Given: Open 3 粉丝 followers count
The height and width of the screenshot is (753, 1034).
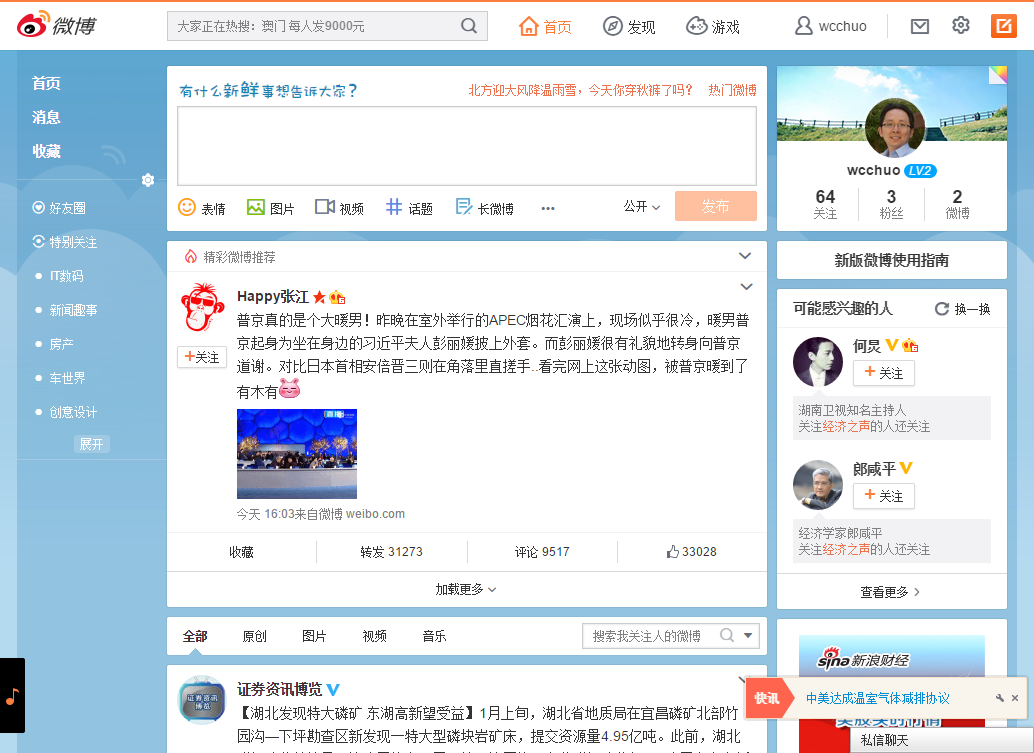Looking at the screenshot, I should [892, 204].
